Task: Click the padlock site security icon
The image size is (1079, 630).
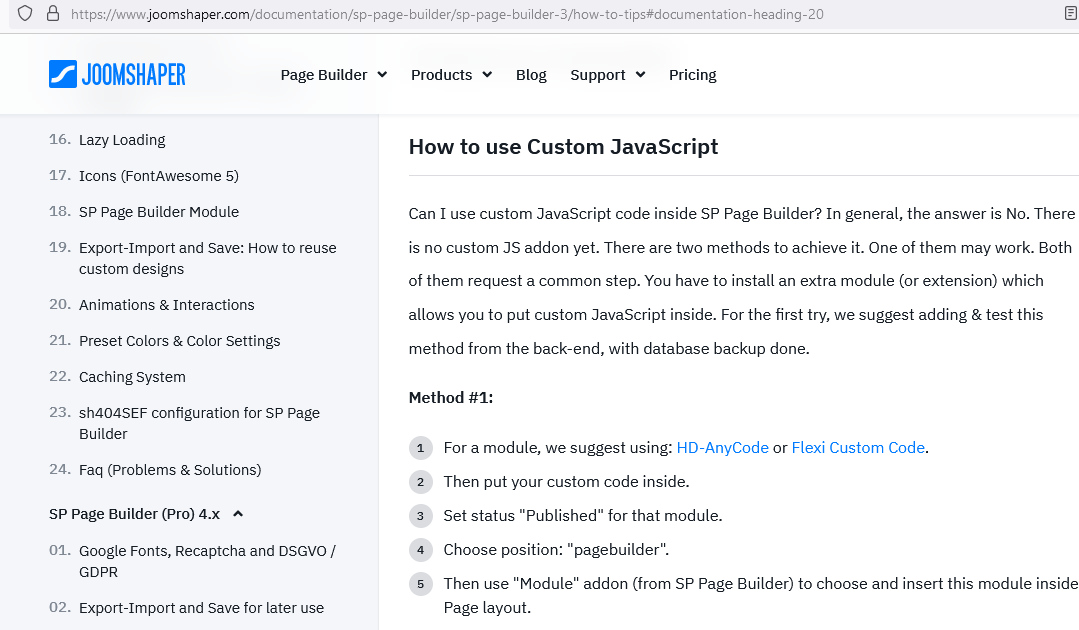Action: (52, 14)
